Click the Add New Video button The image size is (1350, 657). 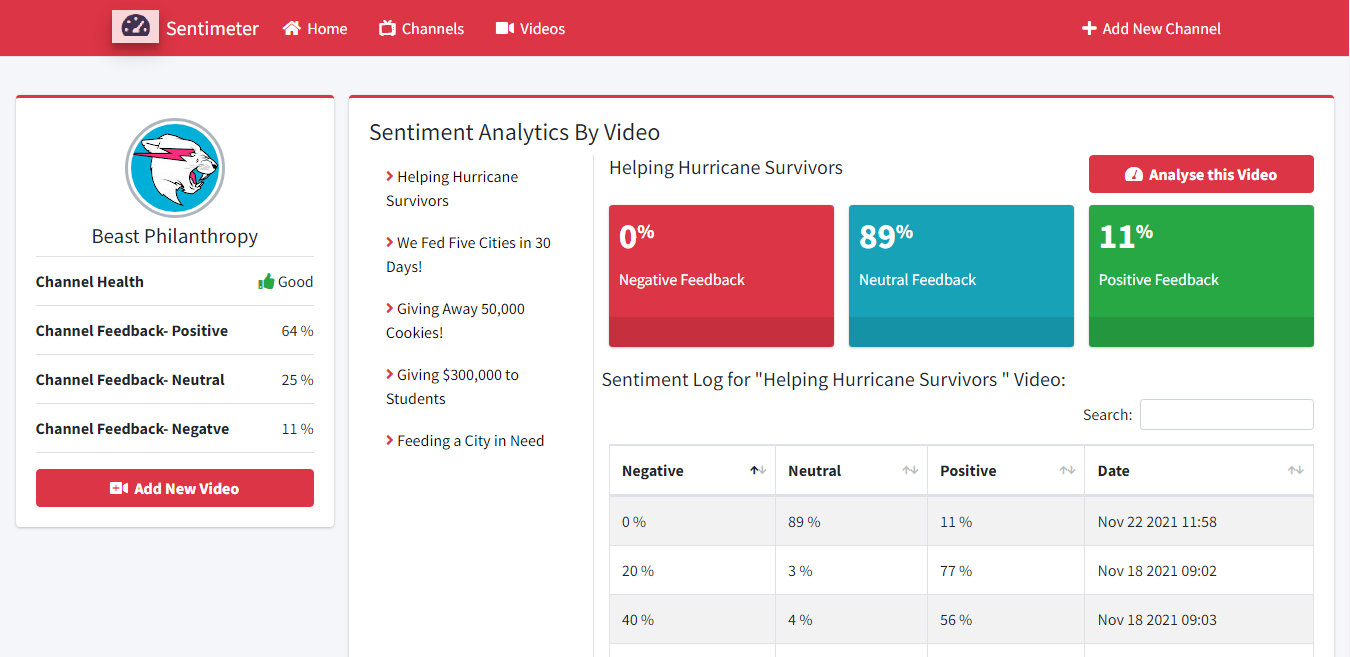coord(175,488)
